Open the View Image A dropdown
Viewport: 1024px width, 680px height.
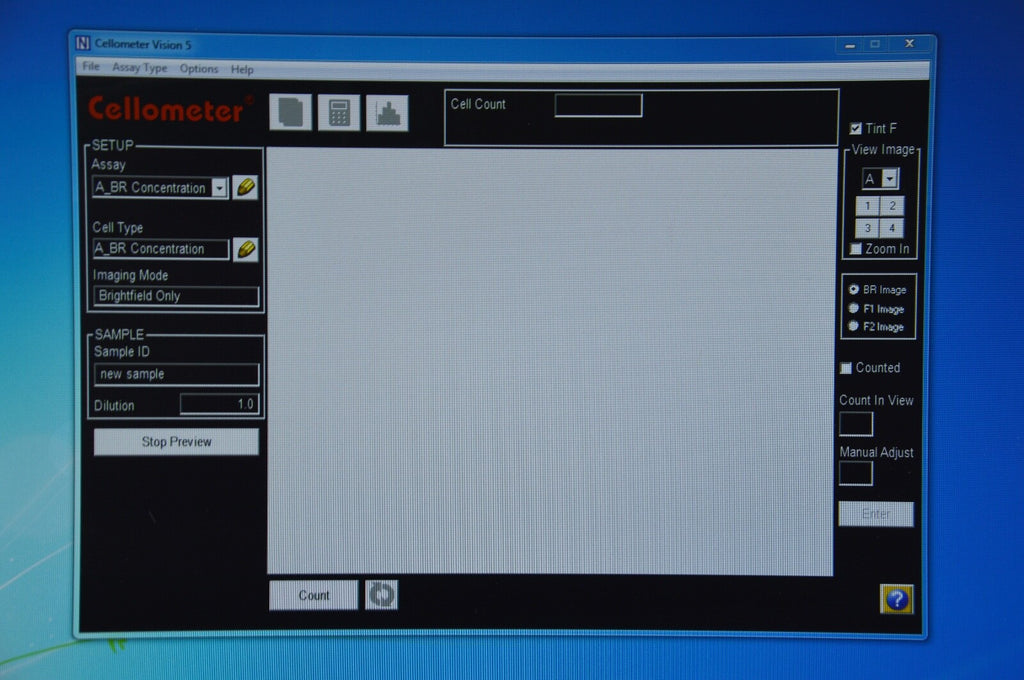pyautogui.click(x=889, y=178)
